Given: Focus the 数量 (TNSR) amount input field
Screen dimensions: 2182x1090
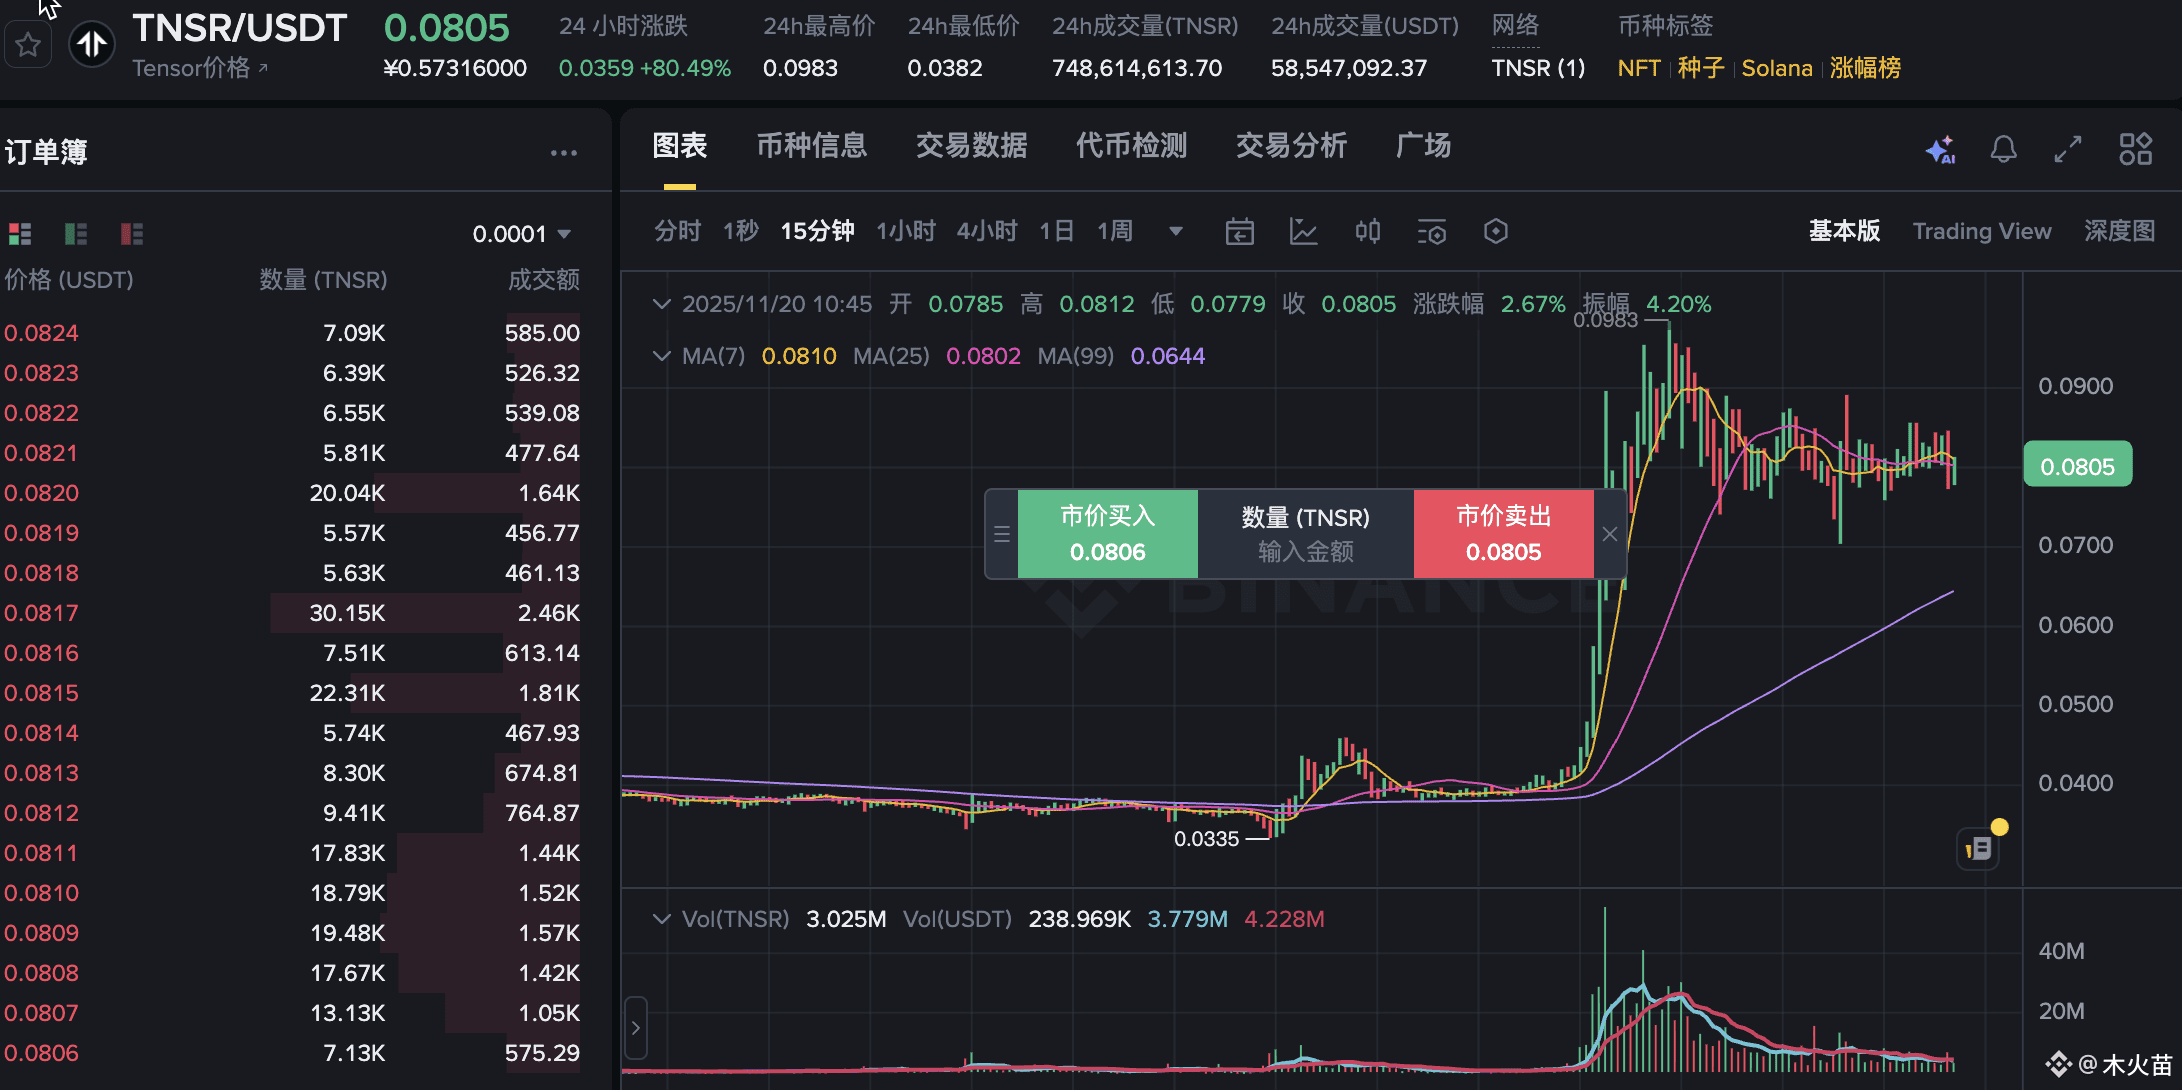Looking at the screenshot, I should 1306,534.
